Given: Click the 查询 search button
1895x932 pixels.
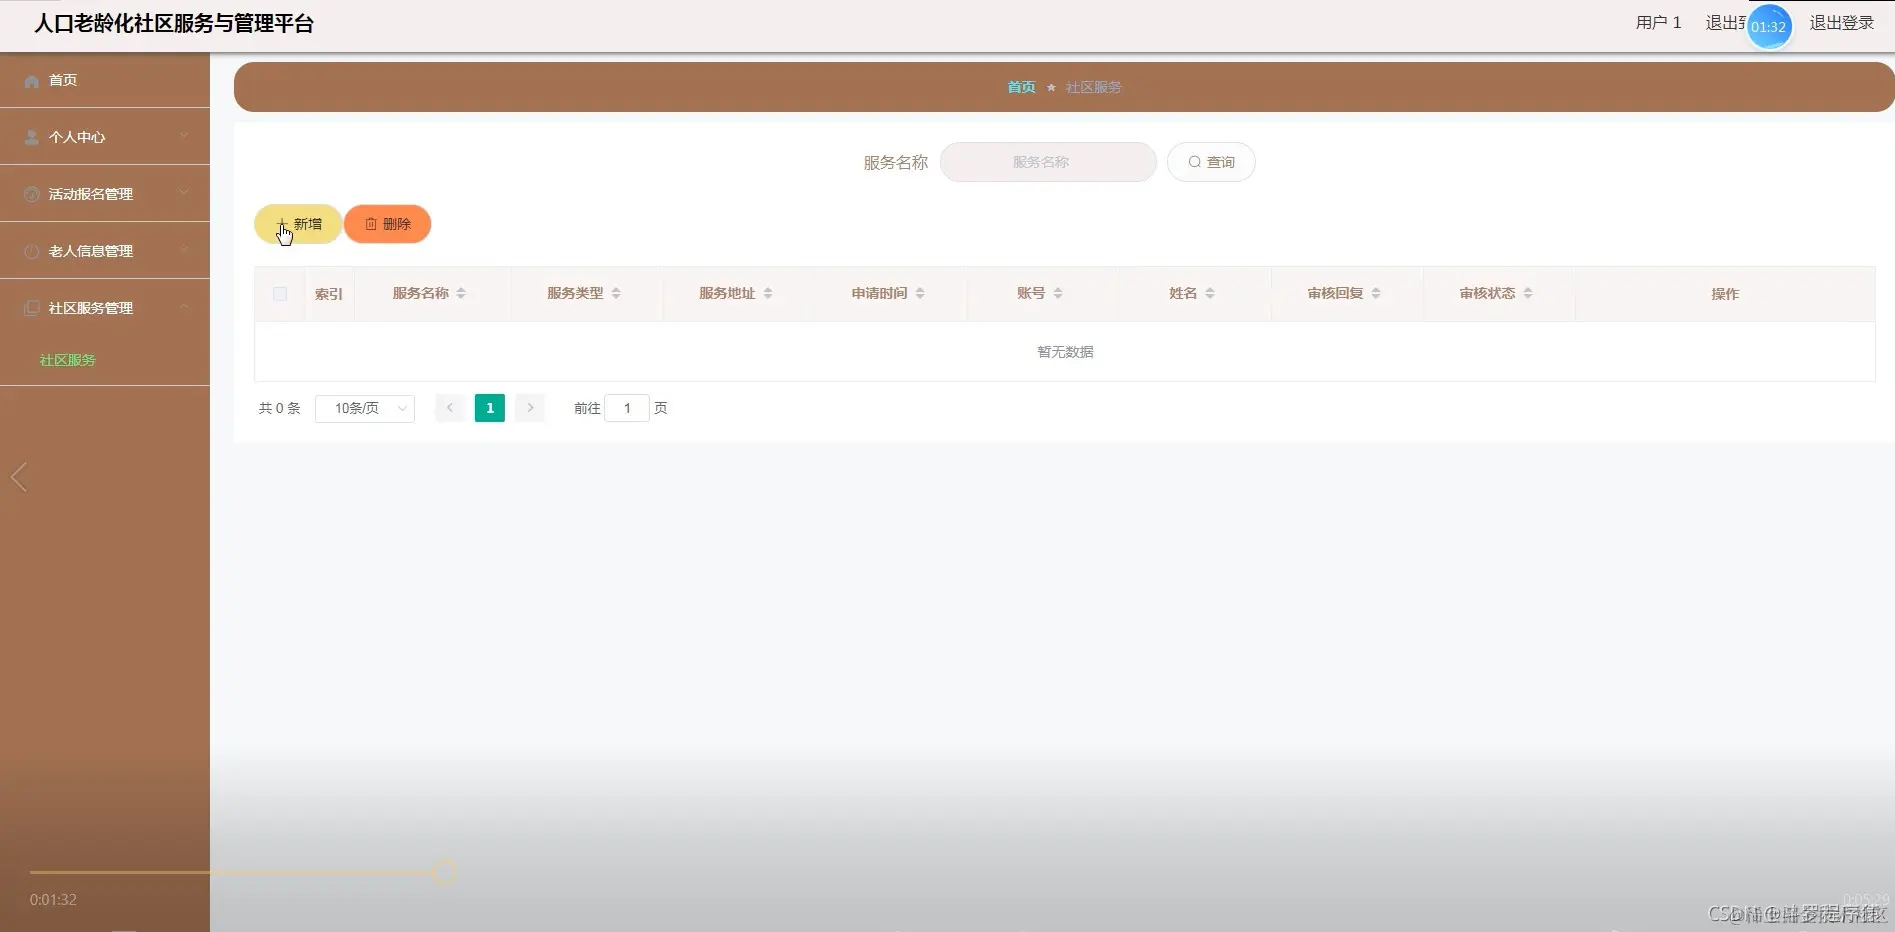Looking at the screenshot, I should (x=1211, y=161).
